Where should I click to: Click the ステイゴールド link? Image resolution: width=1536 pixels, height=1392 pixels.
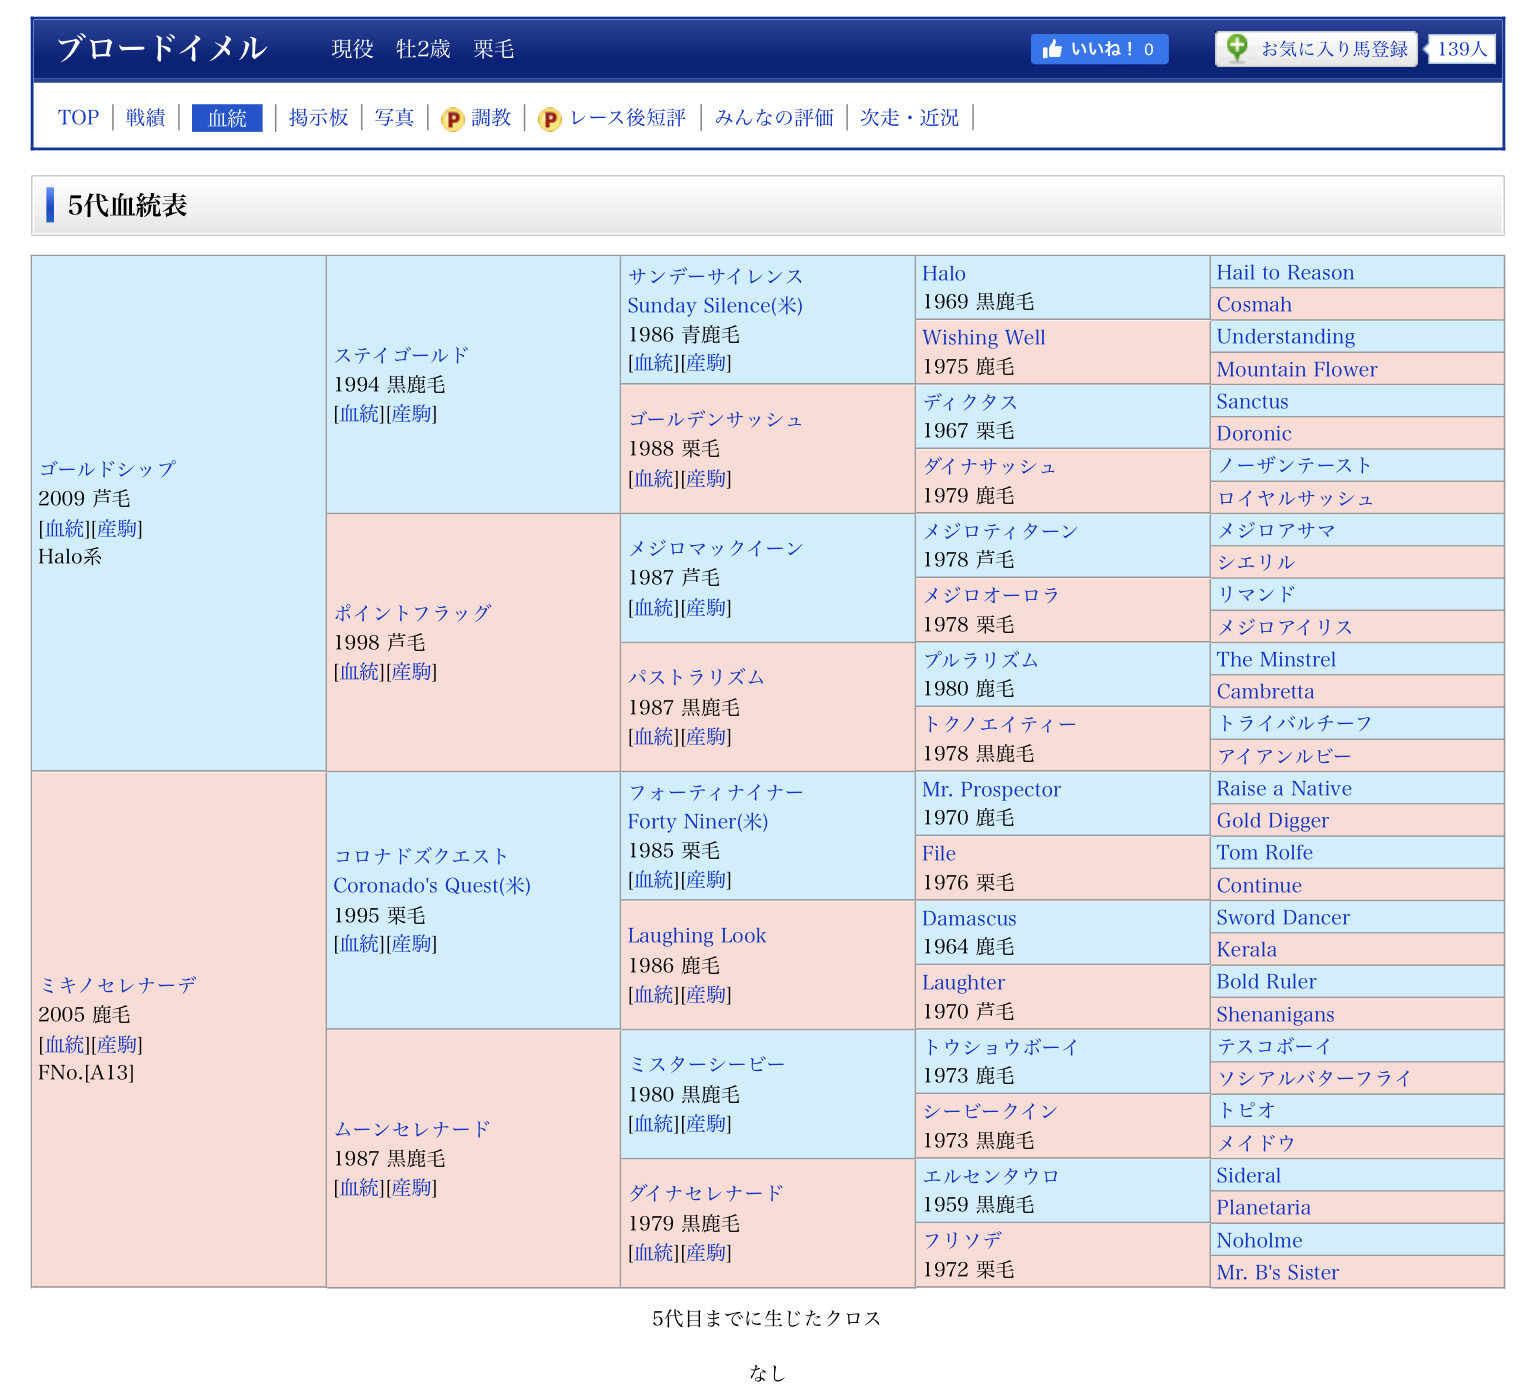point(401,355)
